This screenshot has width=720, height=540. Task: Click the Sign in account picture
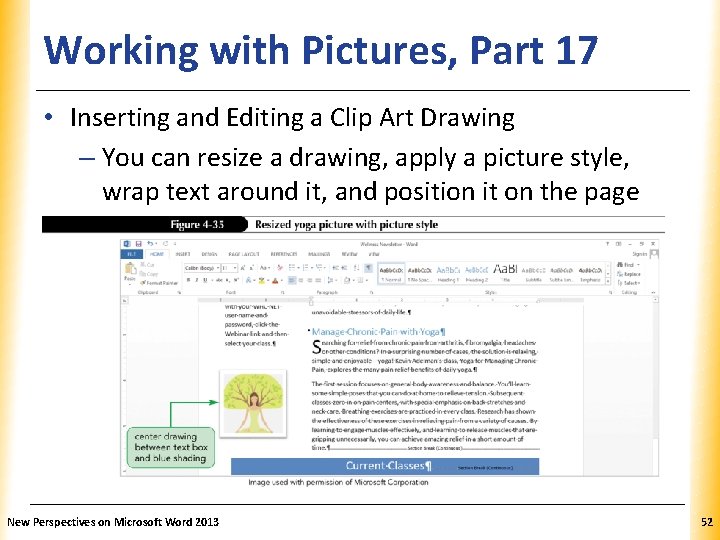654,254
